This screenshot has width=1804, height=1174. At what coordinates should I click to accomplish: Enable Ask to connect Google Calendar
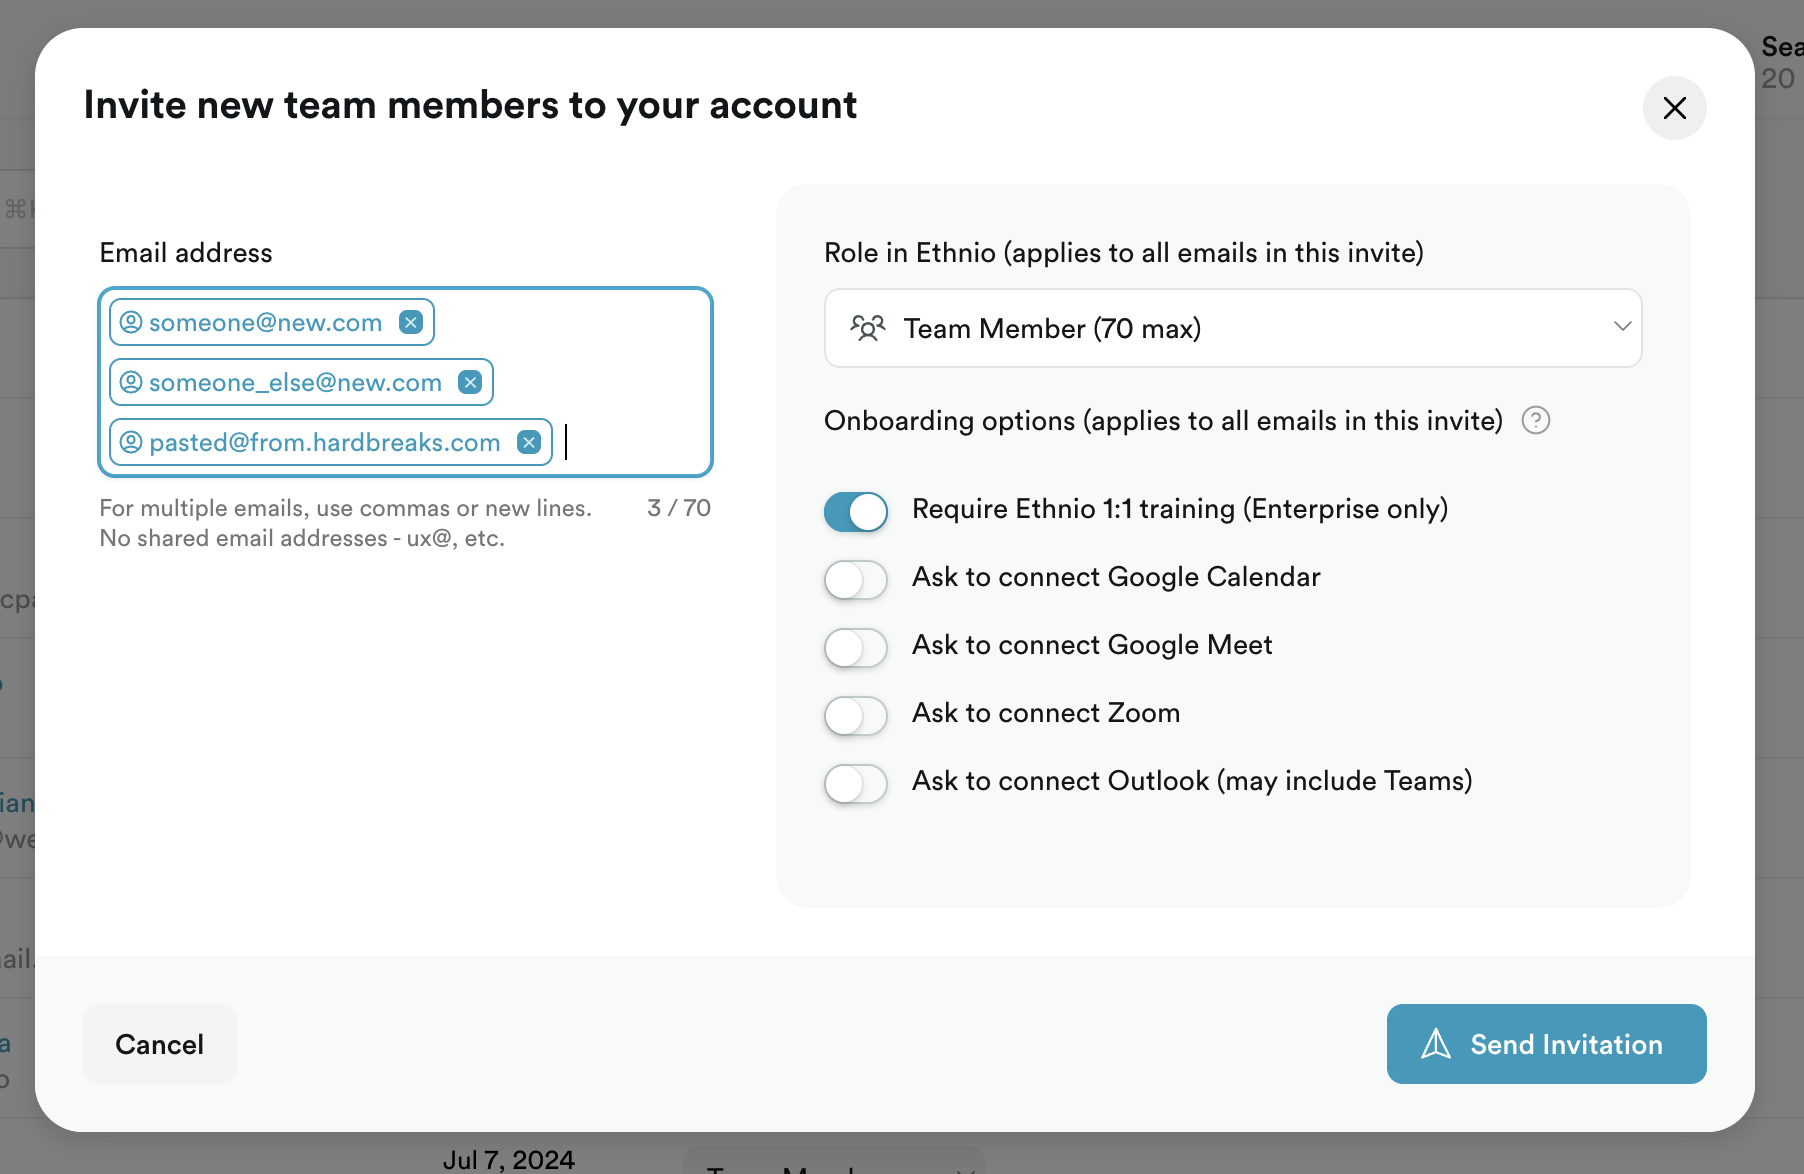click(x=856, y=579)
